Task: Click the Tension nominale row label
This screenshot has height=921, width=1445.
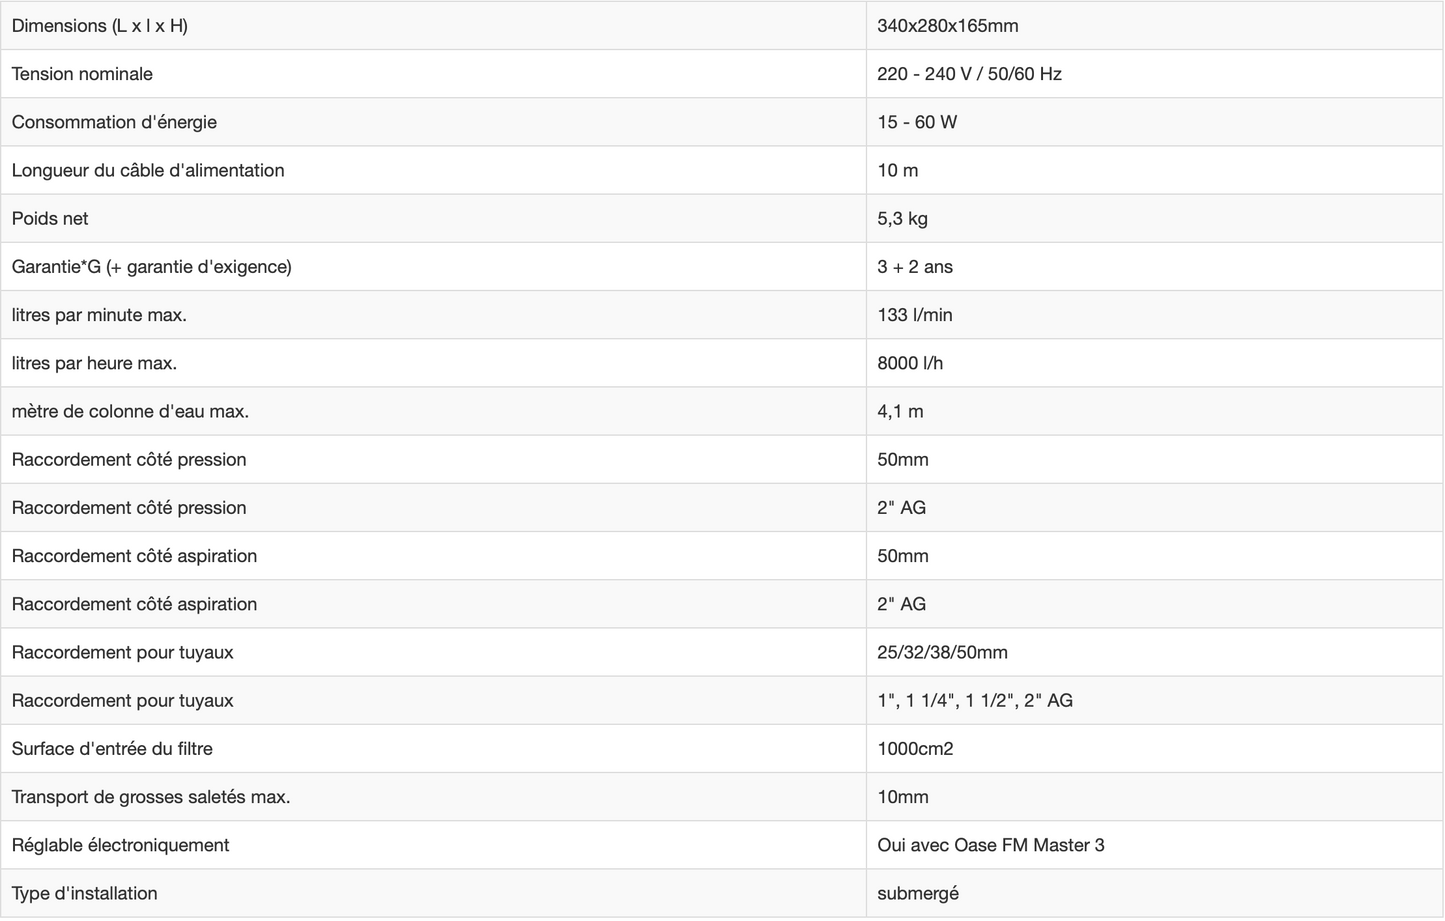Action: tap(82, 74)
